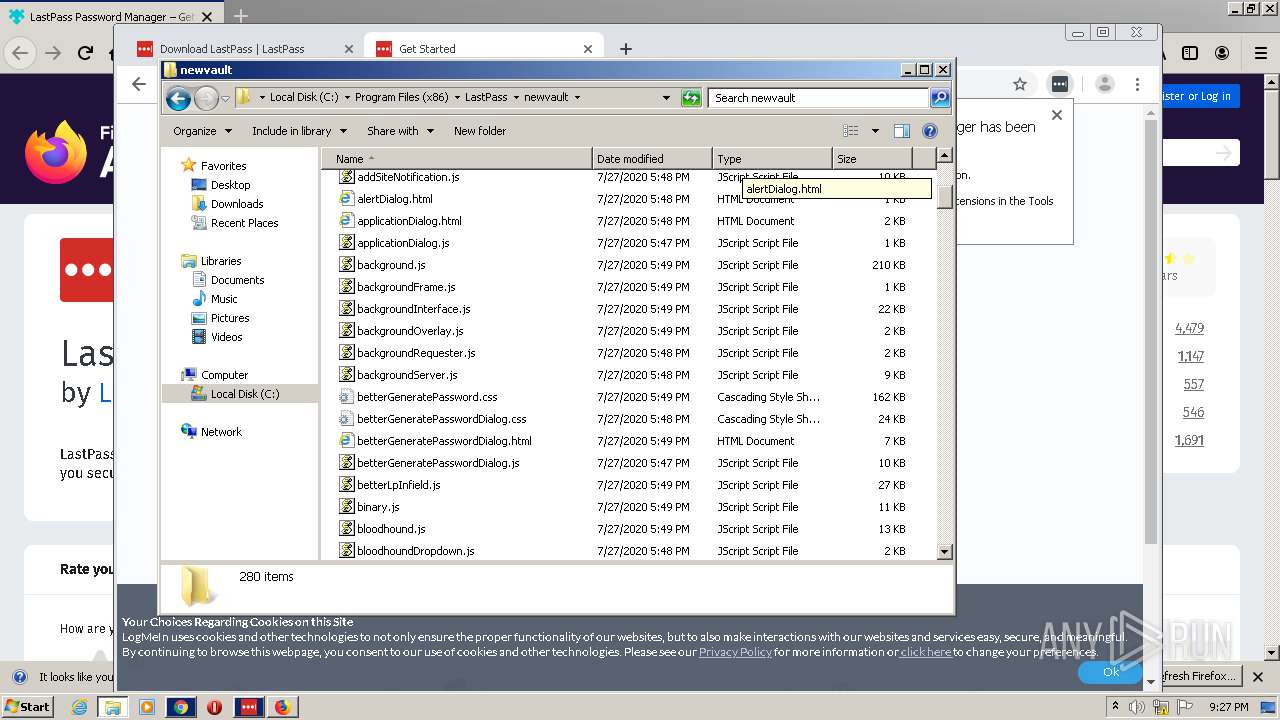The height and width of the screenshot is (720, 1280).
Task: Sort files by Date modified column
Action: pos(652,159)
